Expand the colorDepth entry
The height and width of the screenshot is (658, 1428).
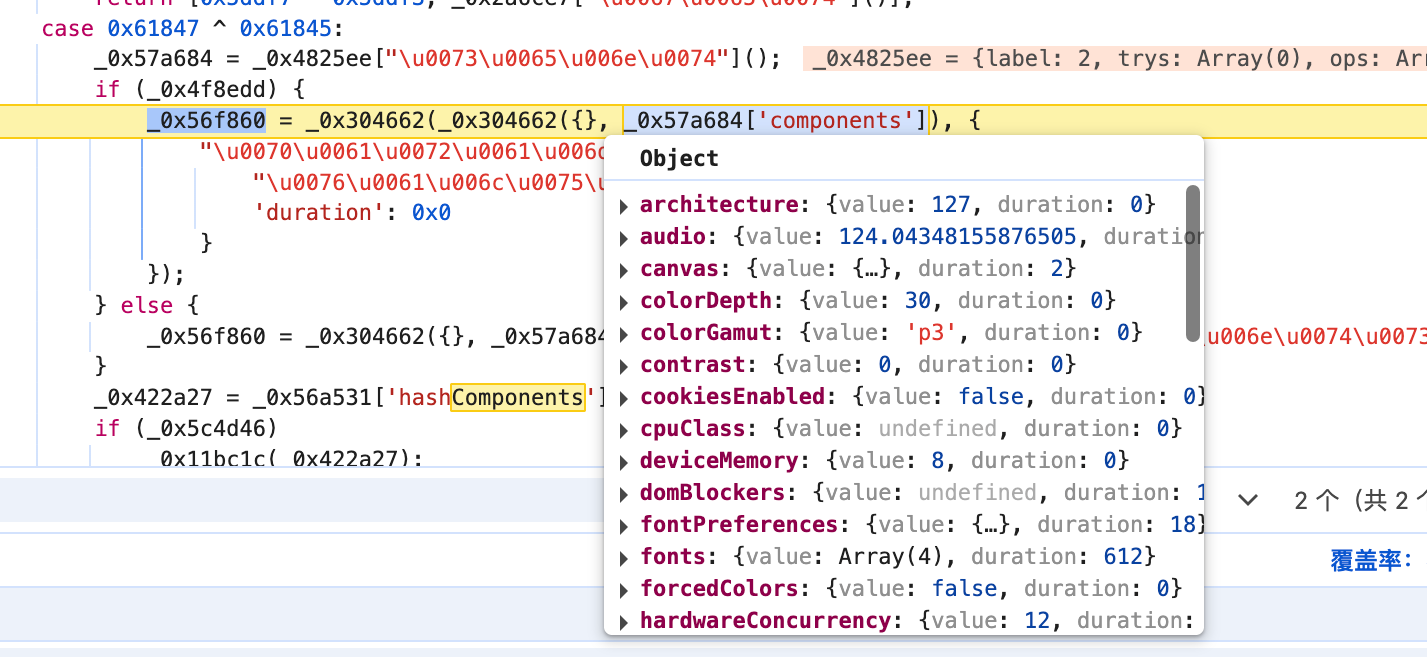coord(624,302)
